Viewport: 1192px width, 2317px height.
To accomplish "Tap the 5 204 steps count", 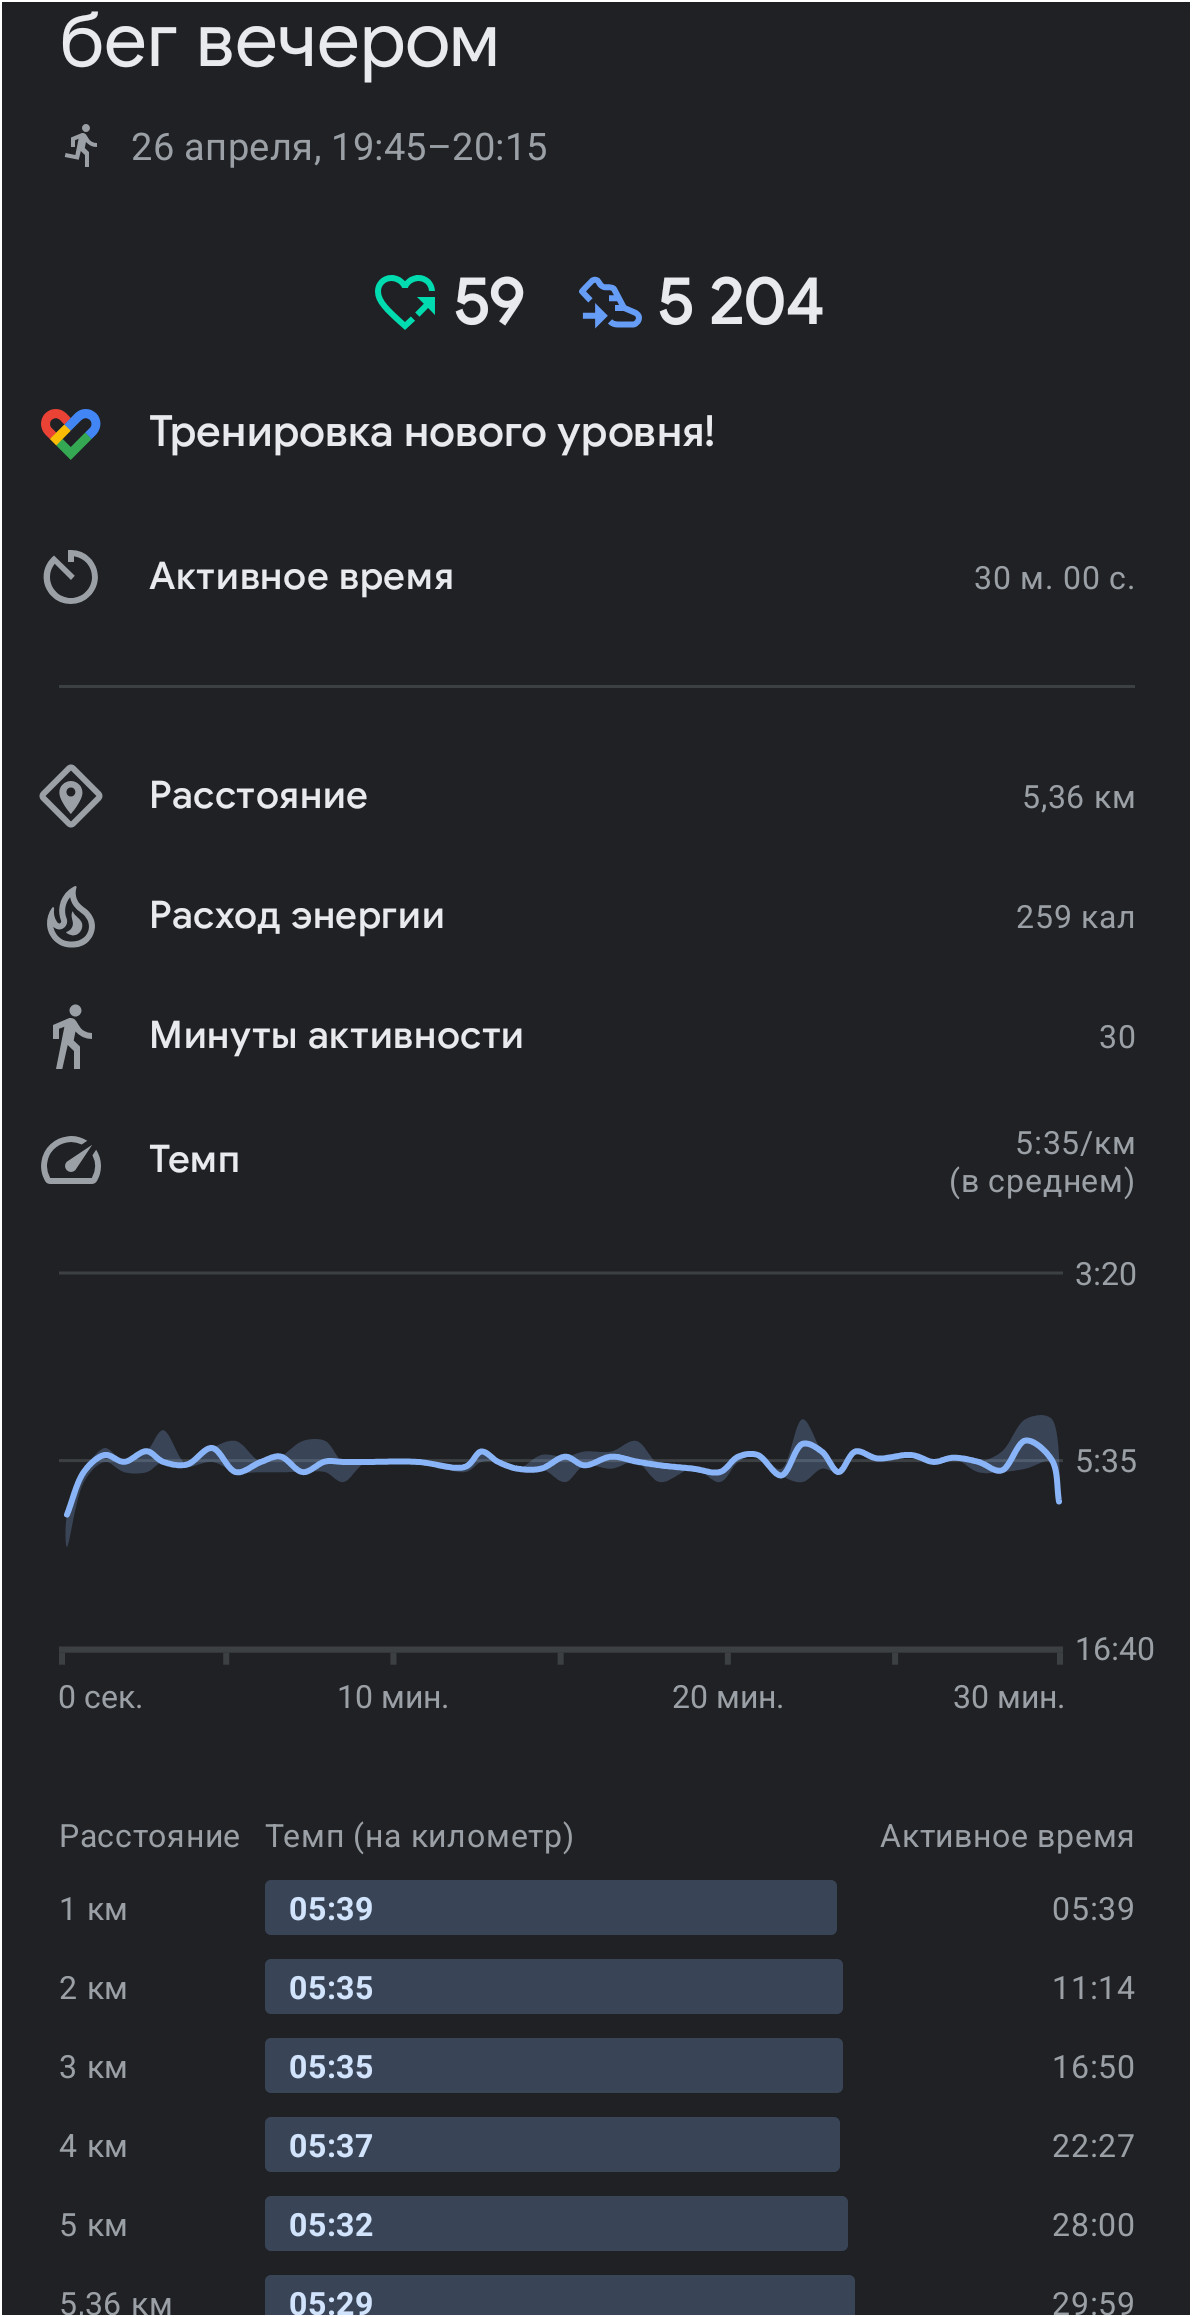I will click(740, 302).
